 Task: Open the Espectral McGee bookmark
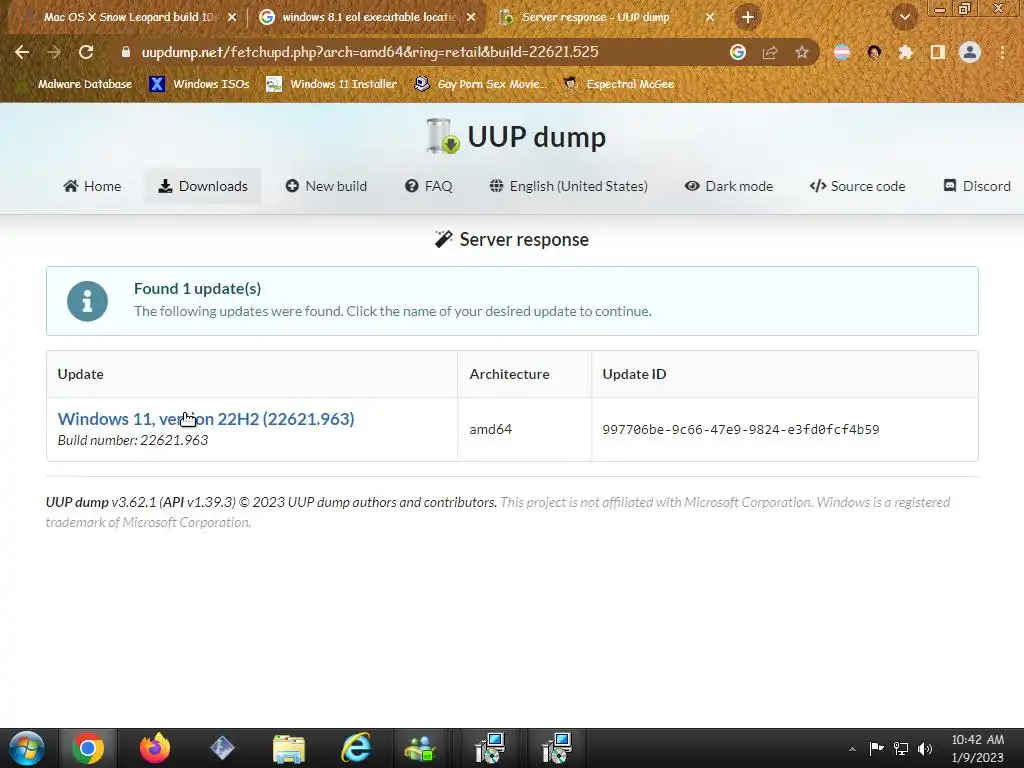point(618,84)
